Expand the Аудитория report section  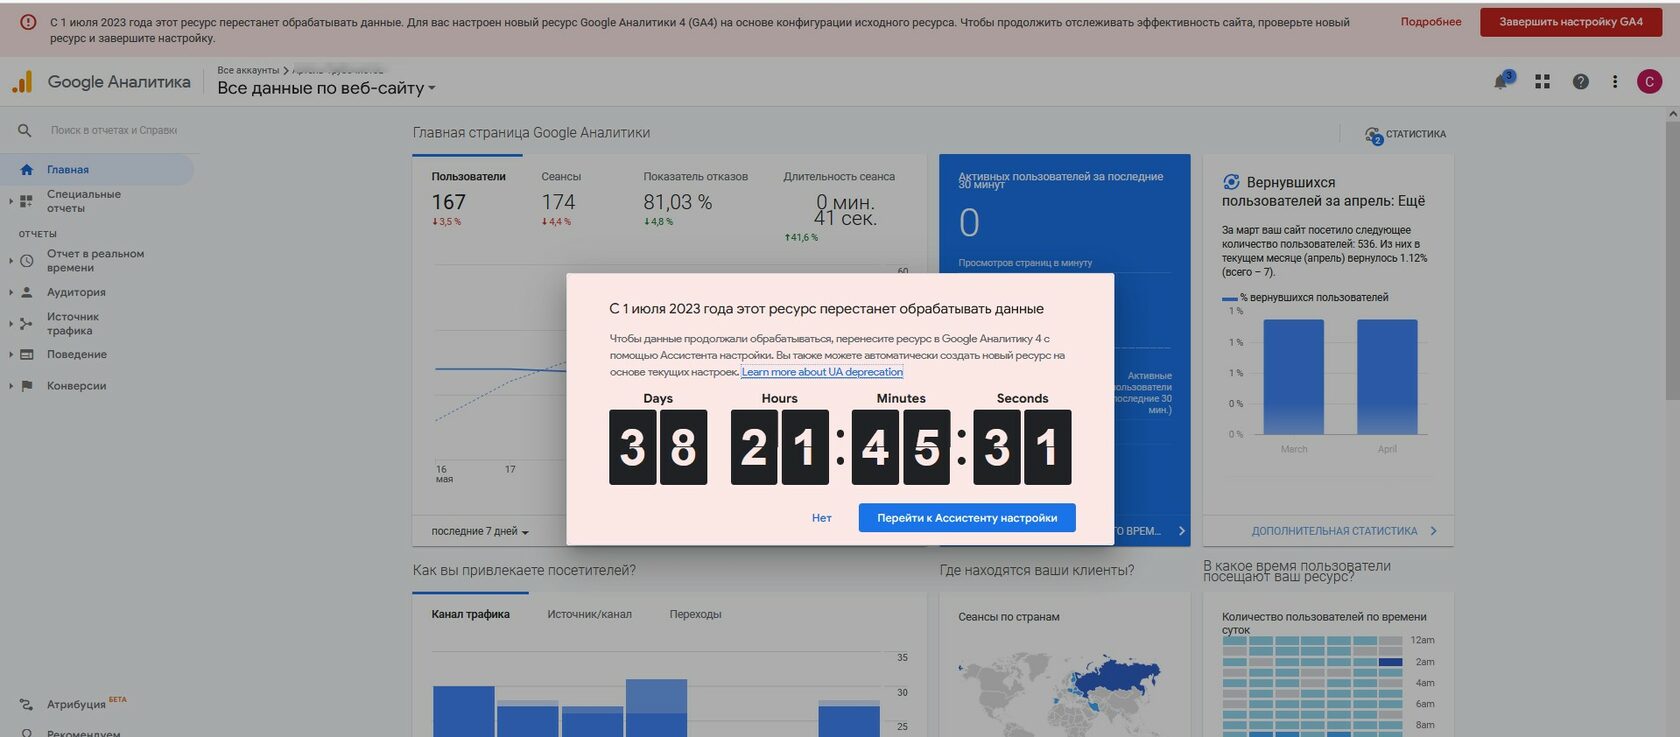[x=11, y=292]
